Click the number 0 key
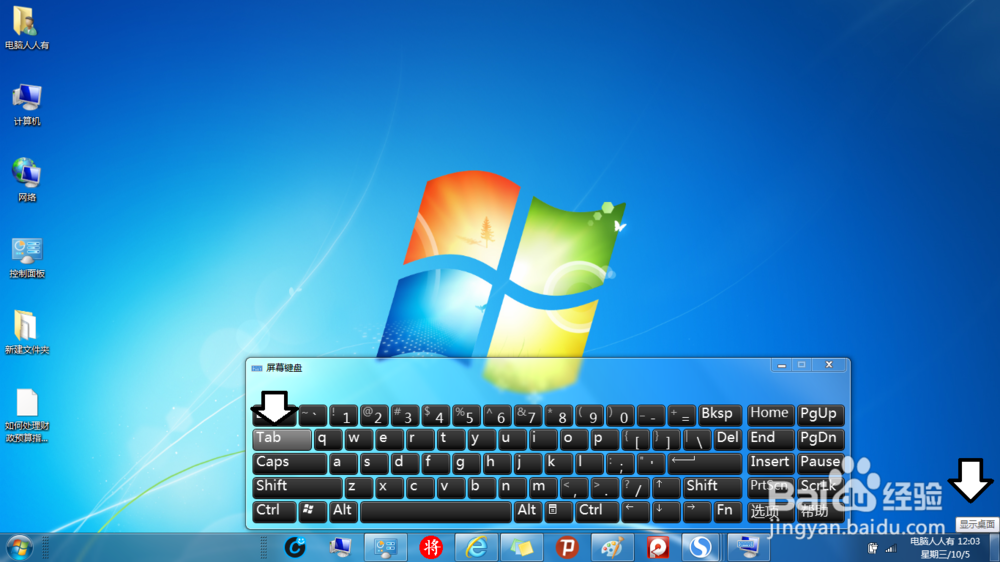Viewport: 1000px width, 562px height. [x=620, y=415]
